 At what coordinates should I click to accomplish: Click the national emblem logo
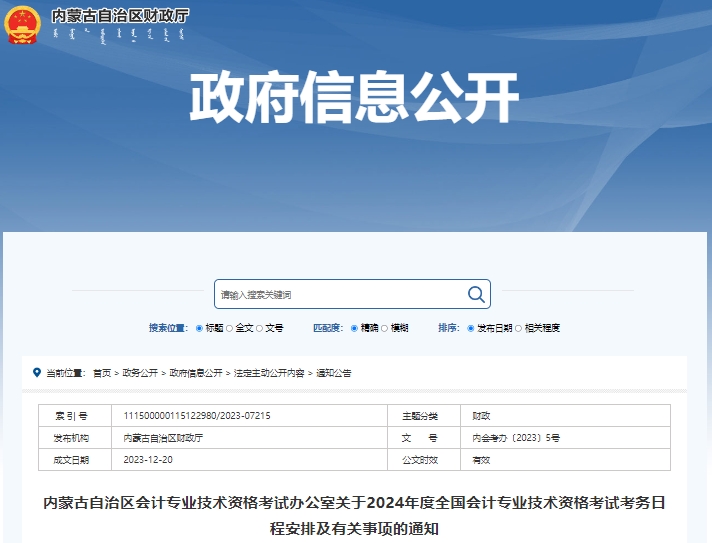pos(23,24)
